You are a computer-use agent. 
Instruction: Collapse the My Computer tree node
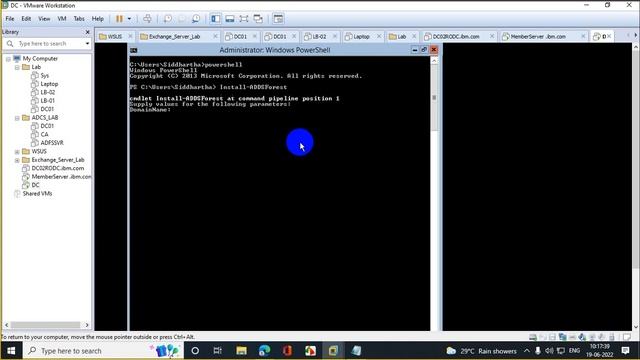point(8,59)
